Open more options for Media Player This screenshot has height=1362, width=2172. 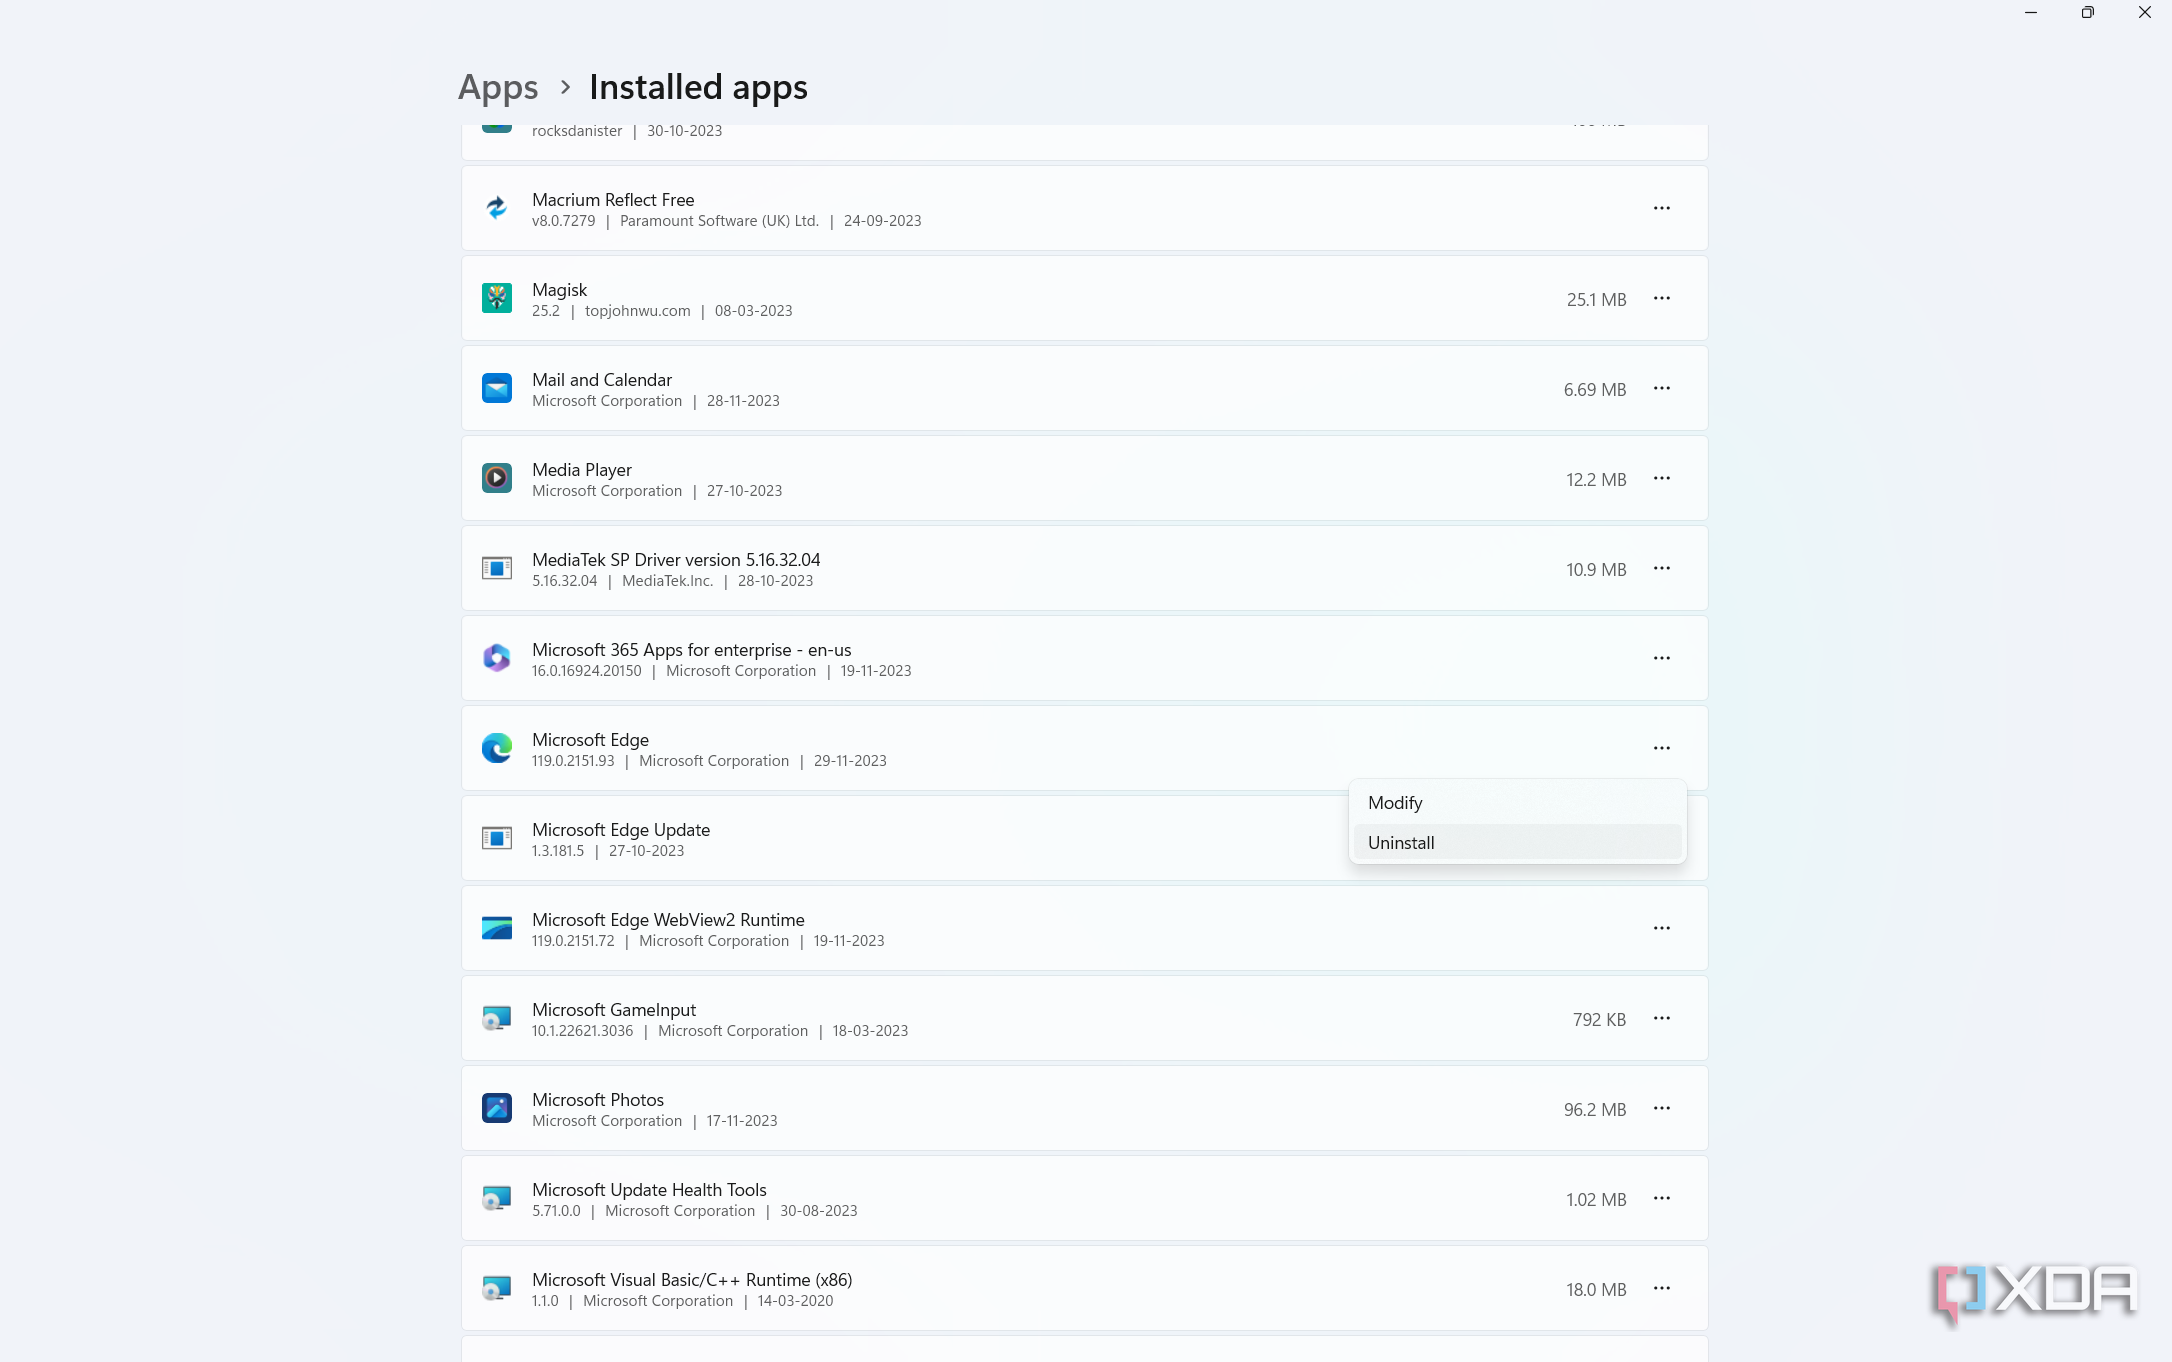[1662, 478]
